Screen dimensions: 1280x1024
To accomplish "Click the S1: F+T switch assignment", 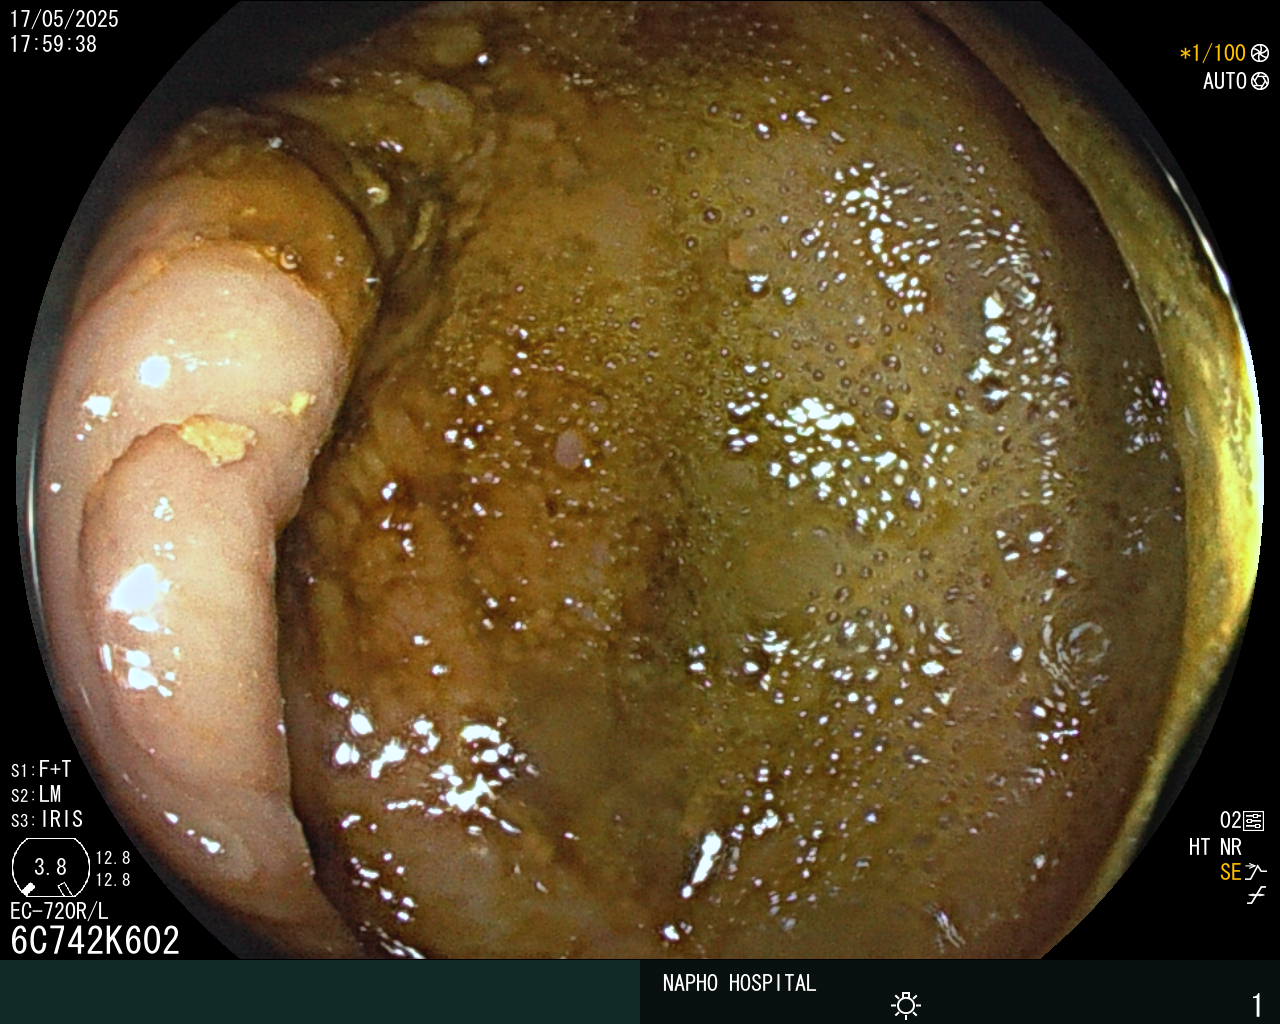I will (x=41, y=769).
